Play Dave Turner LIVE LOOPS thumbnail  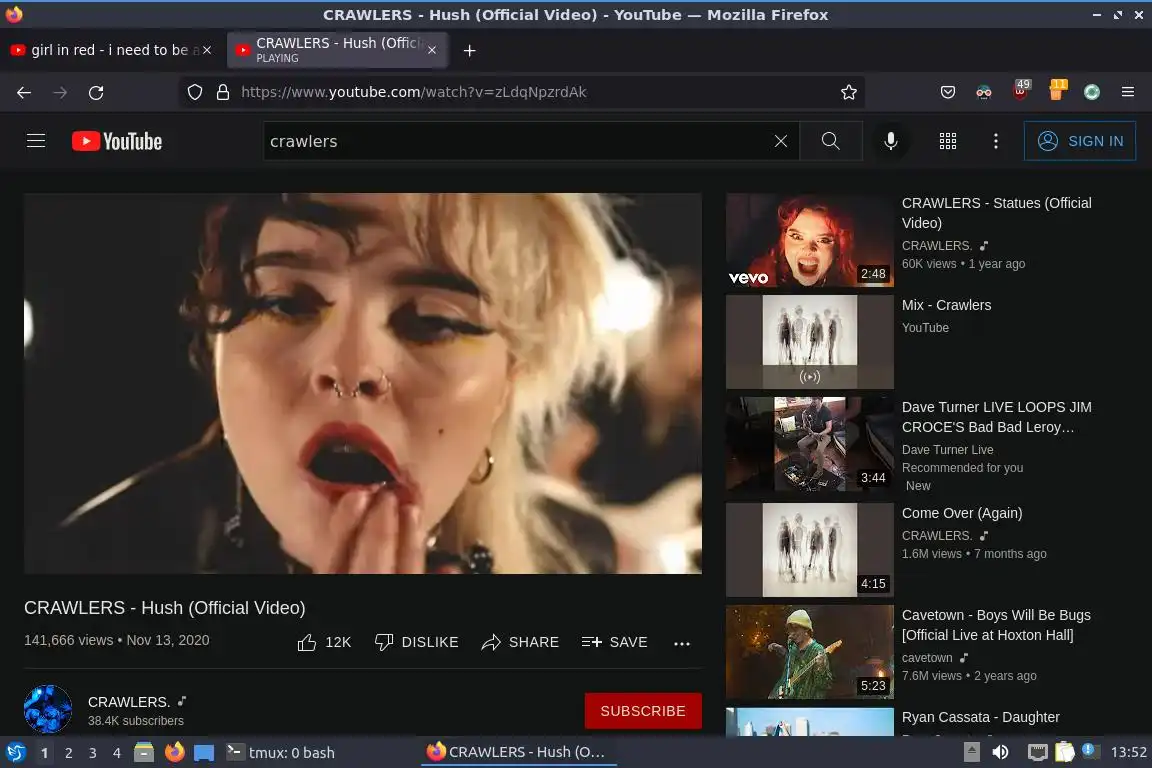point(810,444)
